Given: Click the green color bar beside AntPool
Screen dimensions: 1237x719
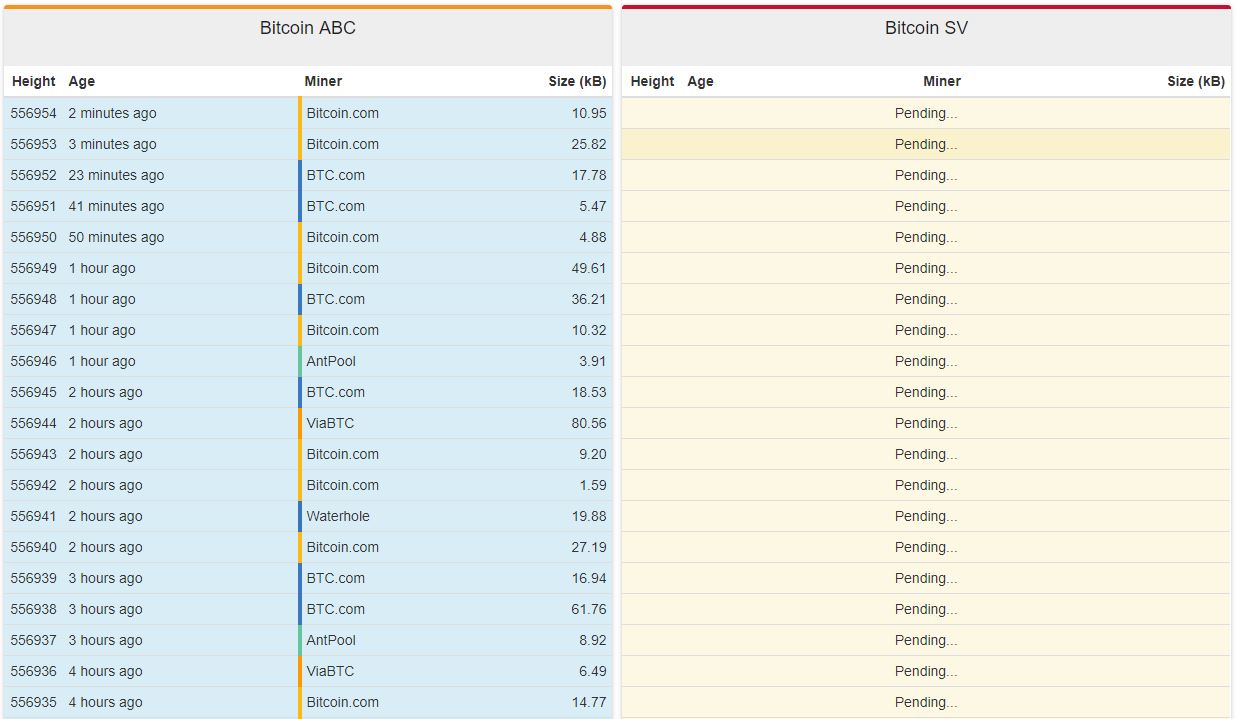Looking at the screenshot, I should [299, 361].
